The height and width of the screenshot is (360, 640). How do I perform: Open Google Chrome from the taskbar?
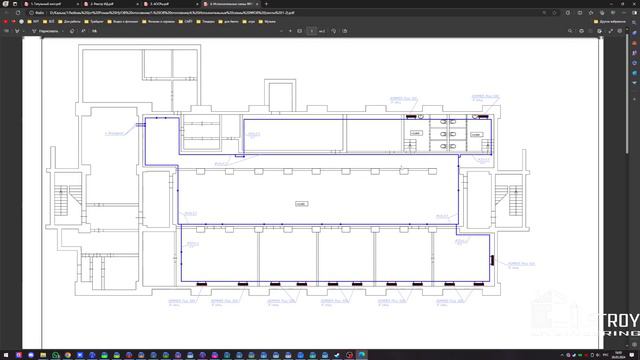point(68,355)
